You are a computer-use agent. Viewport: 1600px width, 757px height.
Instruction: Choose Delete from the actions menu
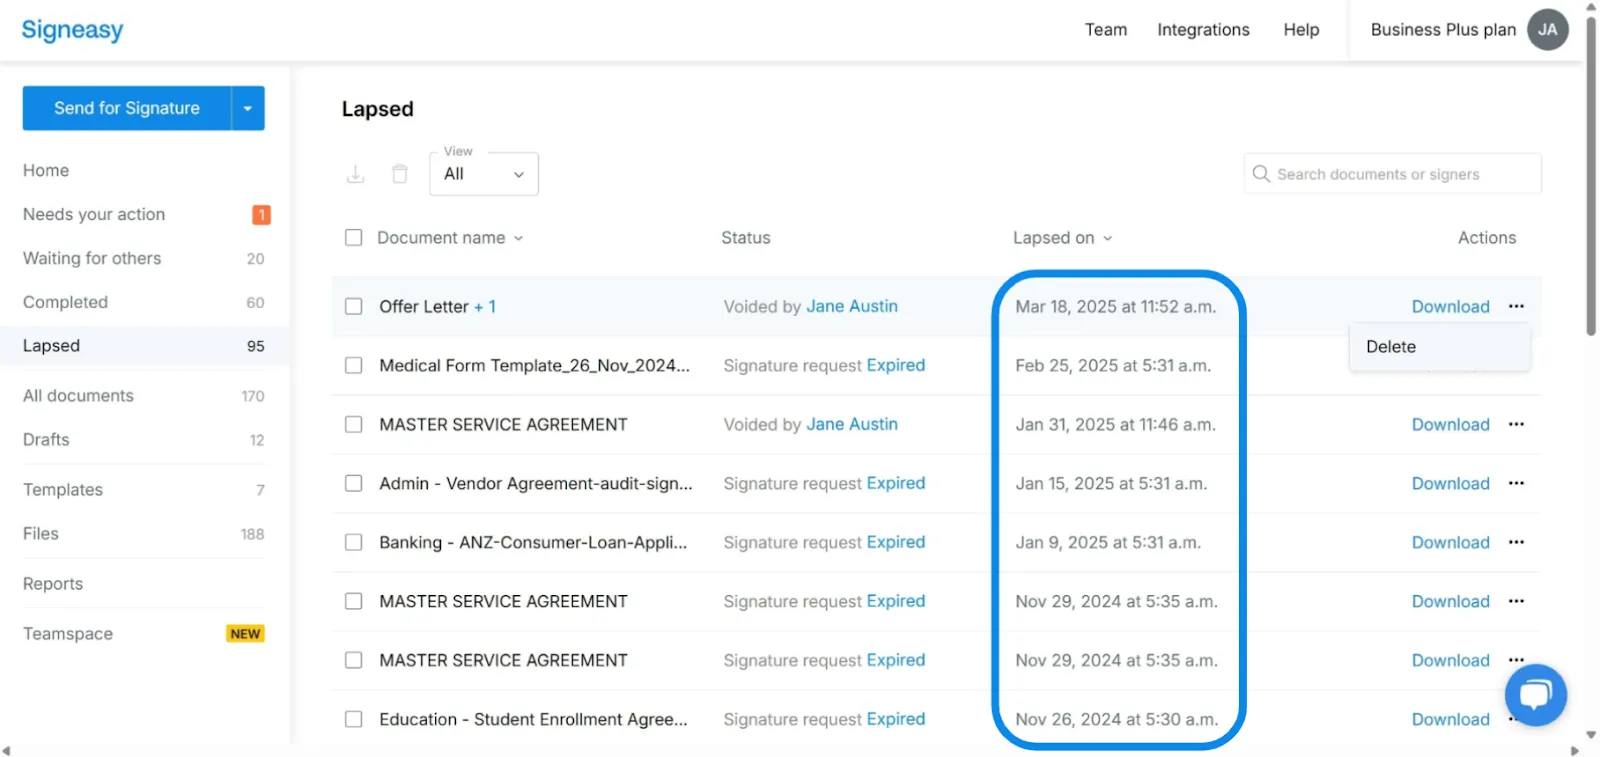point(1439,347)
